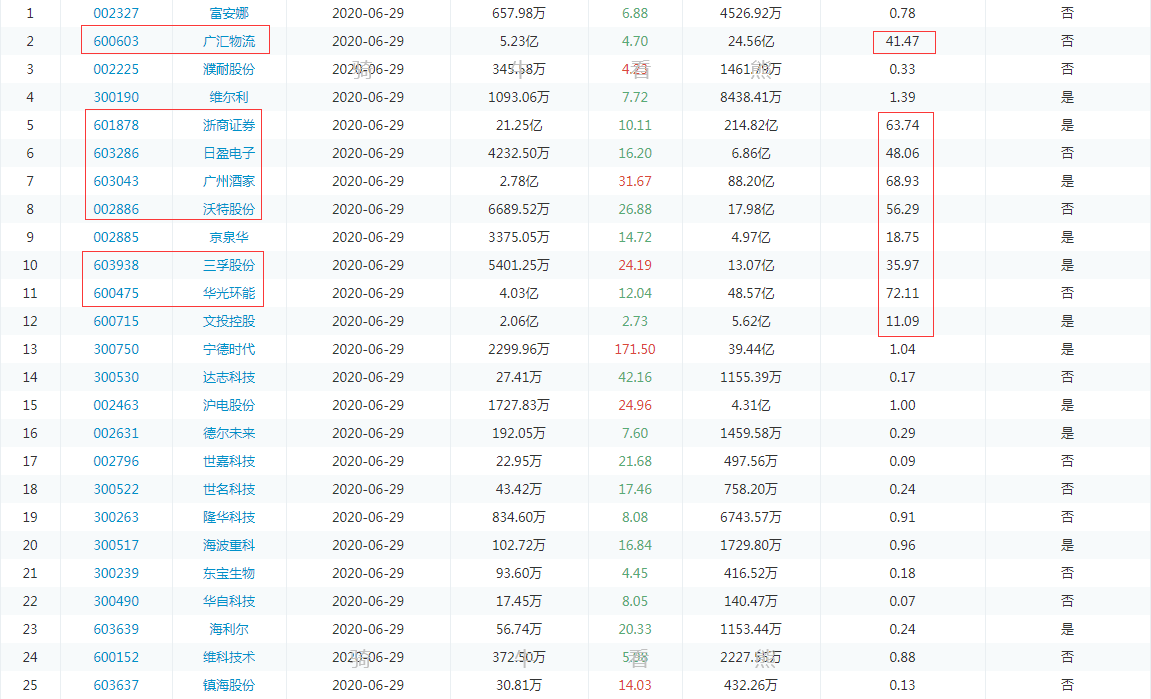Click stock code 603639
The image size is (1151, 699).
pos(116,629)
